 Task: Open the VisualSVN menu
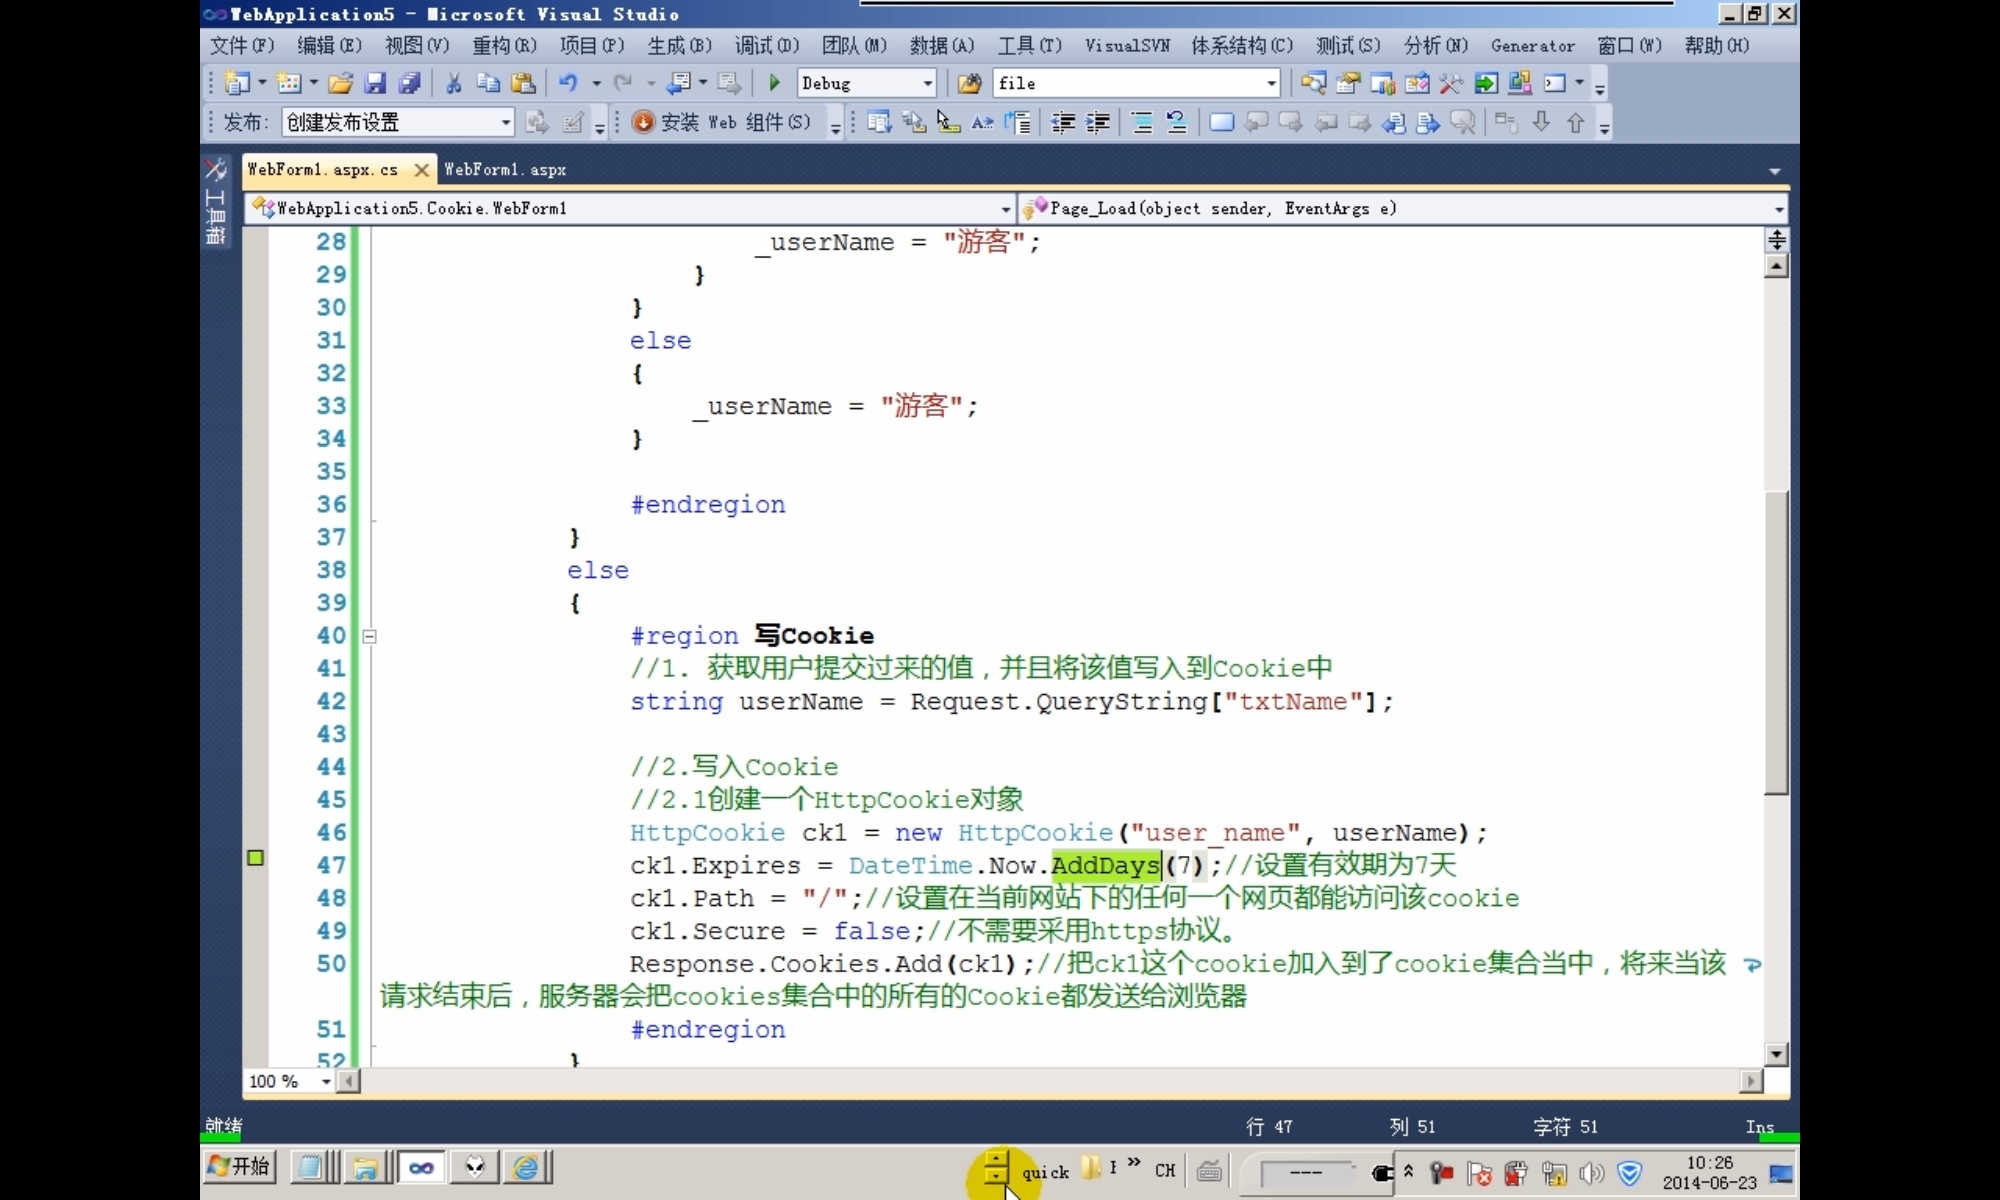[x=1127, y=46]
